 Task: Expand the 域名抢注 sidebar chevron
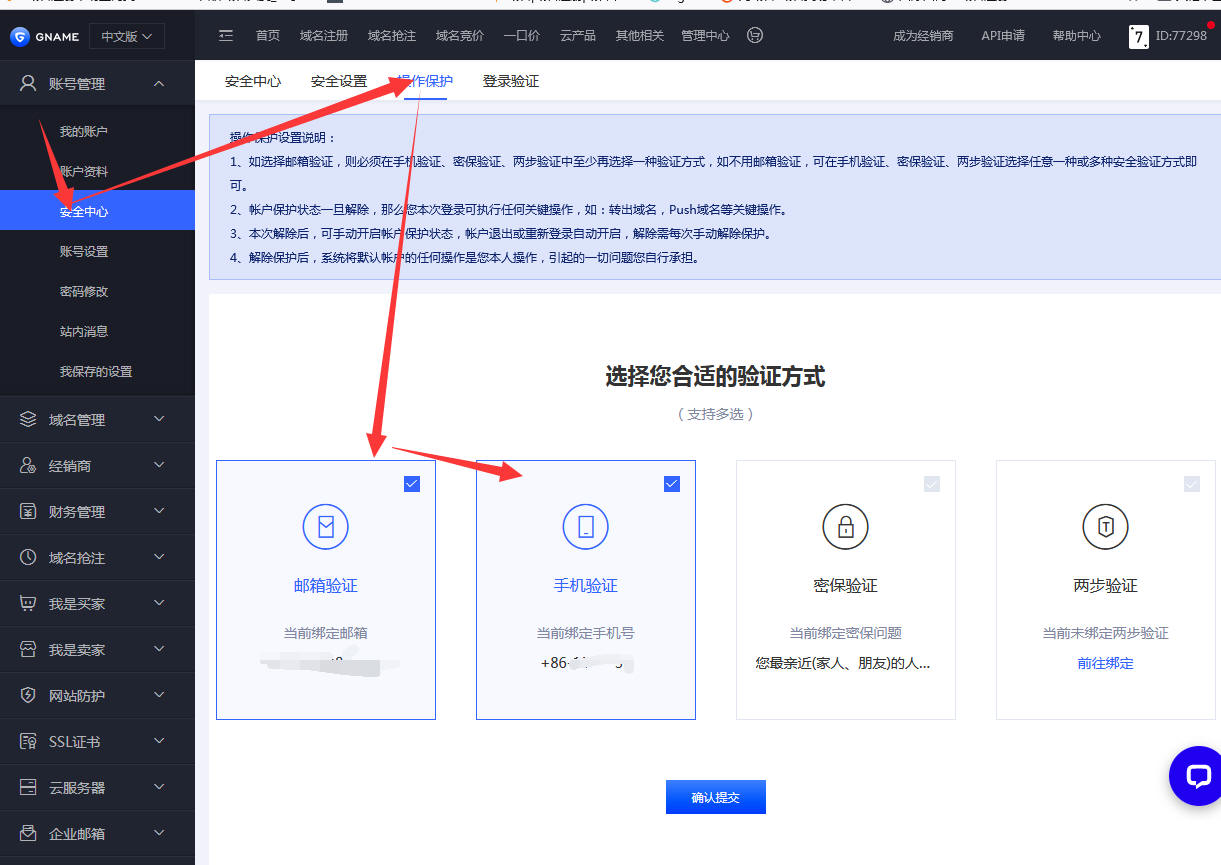(159, 558)
